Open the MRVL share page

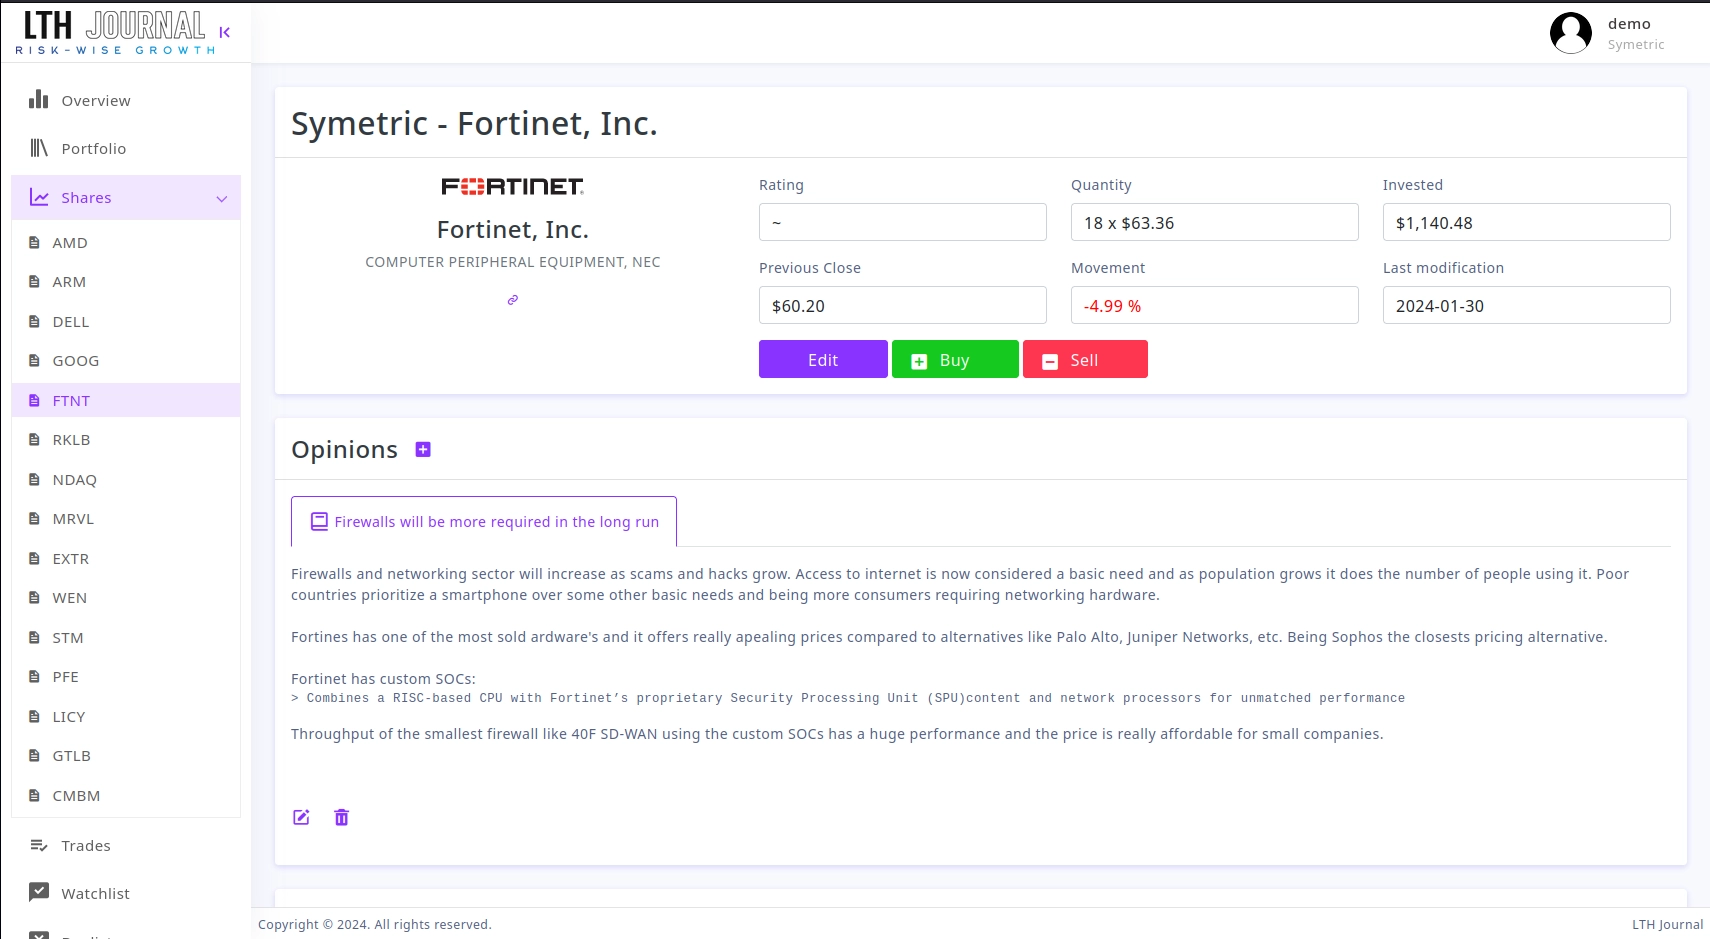(x=126, y=519)
